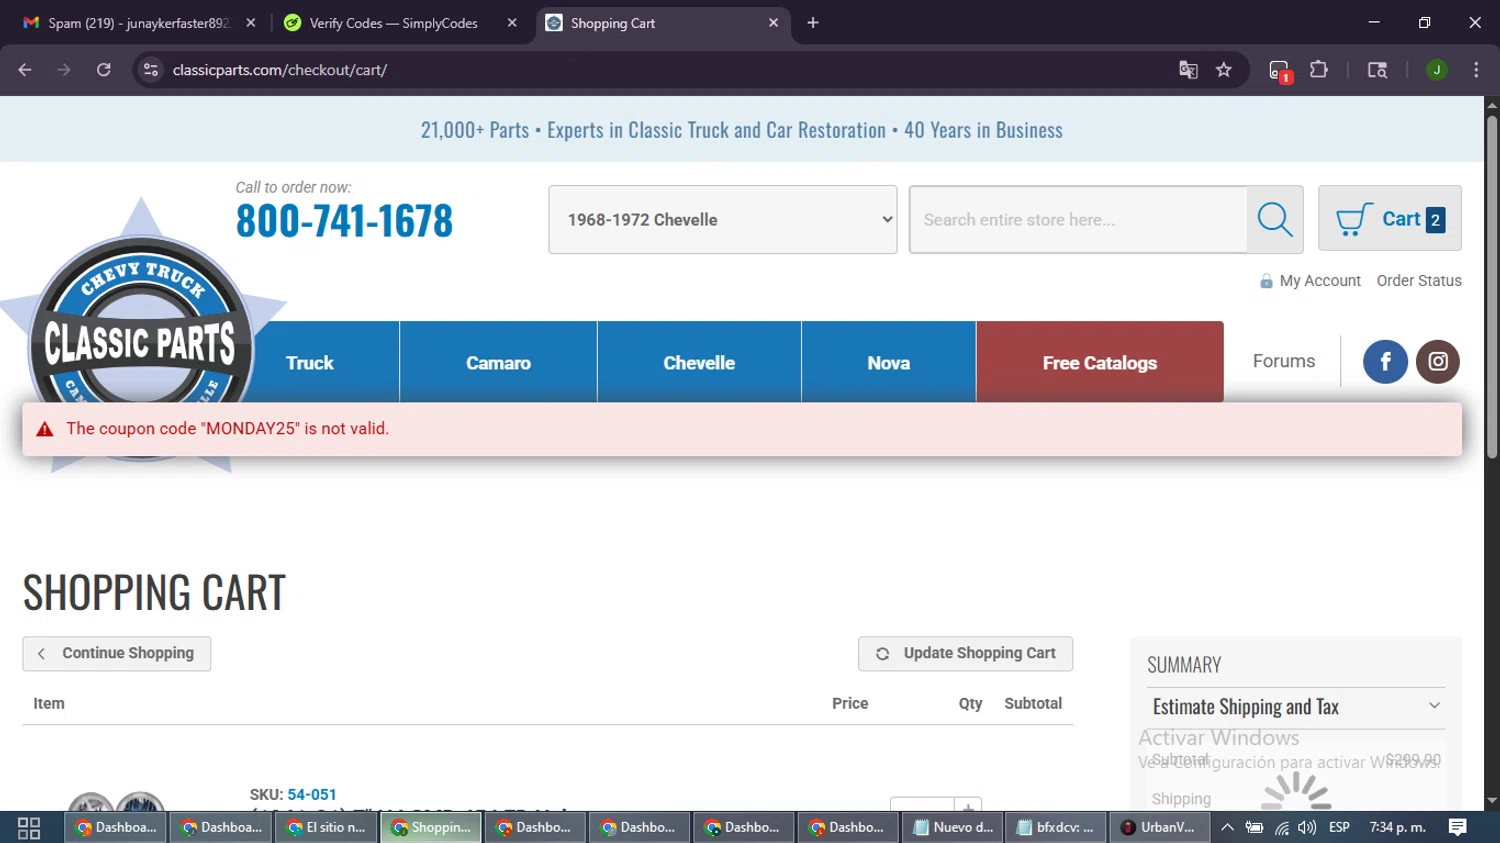Click the translate page icon

pyautogui.click(x=1188, y=70)
